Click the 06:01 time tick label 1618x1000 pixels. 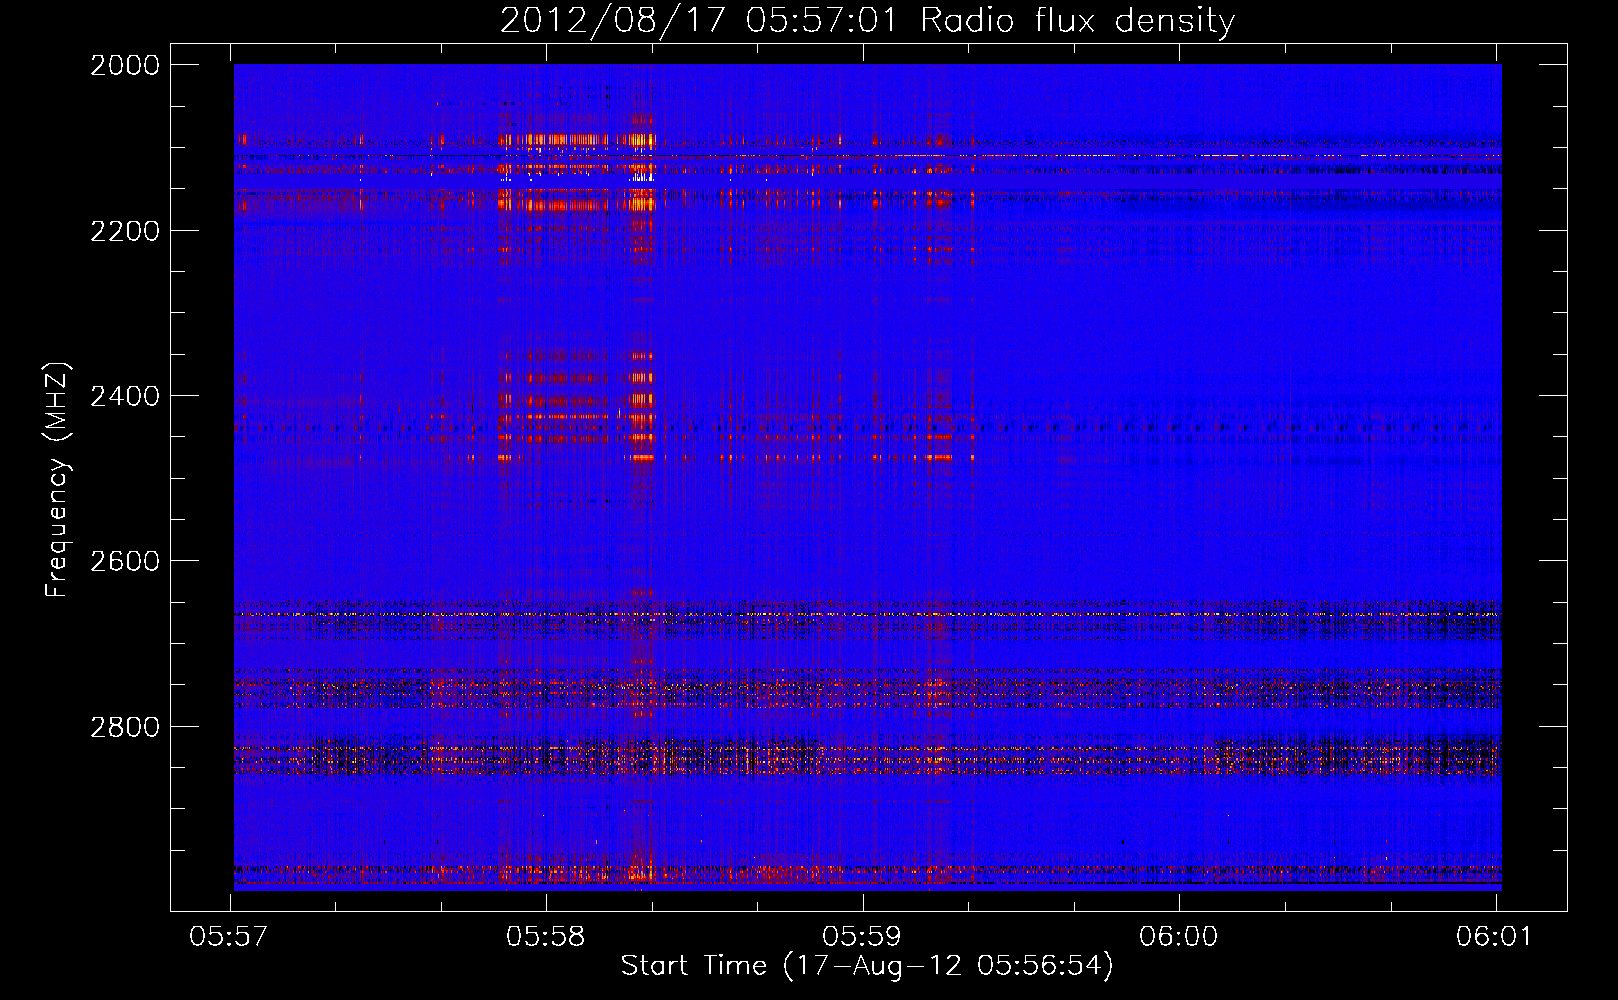1495,936
